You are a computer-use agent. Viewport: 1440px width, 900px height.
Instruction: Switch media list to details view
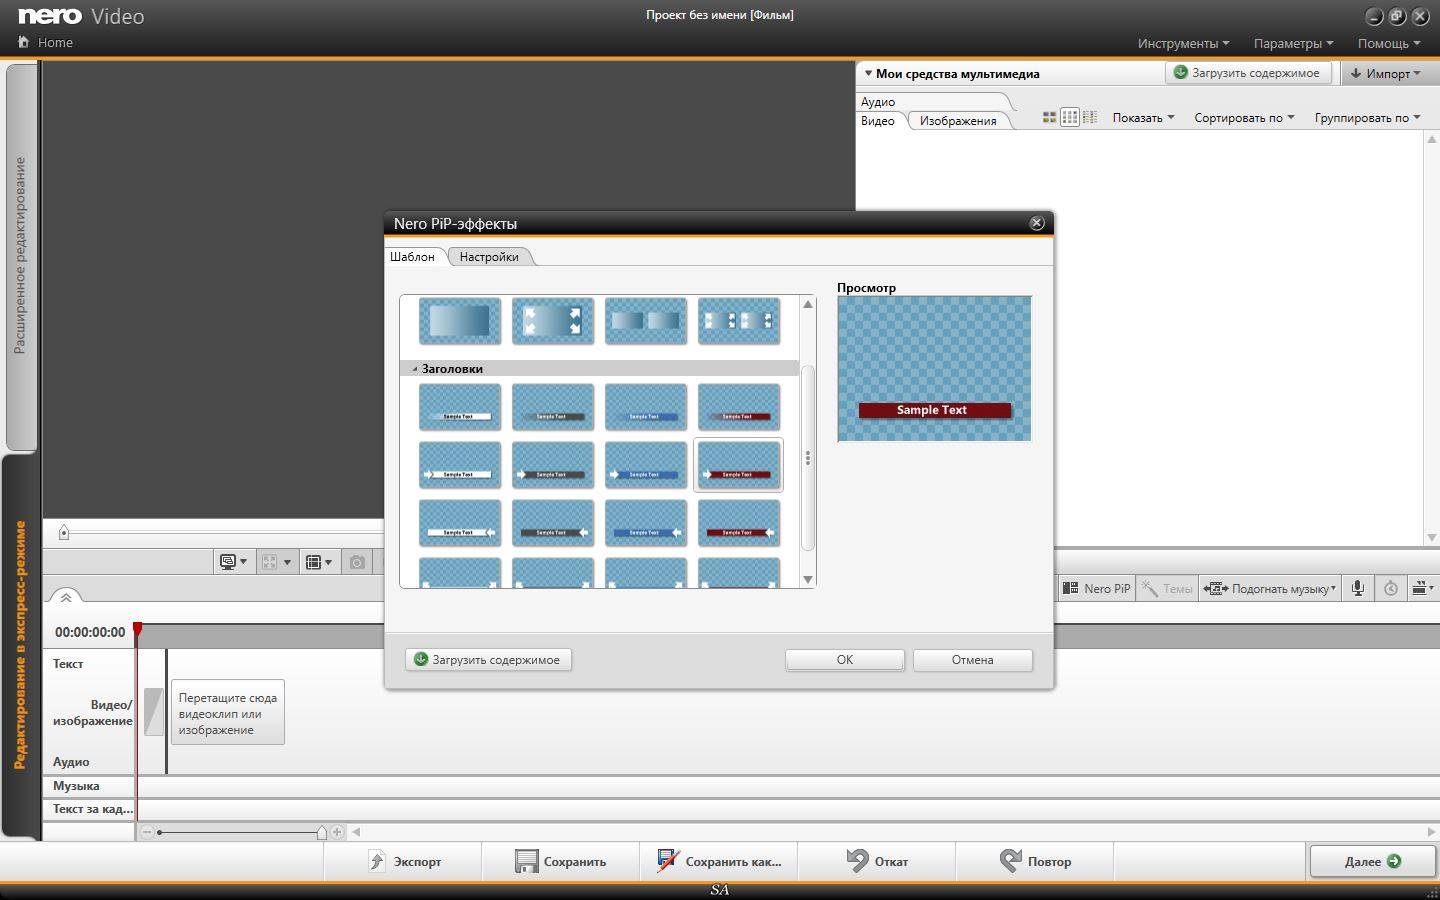click(x=1090, y=118)
